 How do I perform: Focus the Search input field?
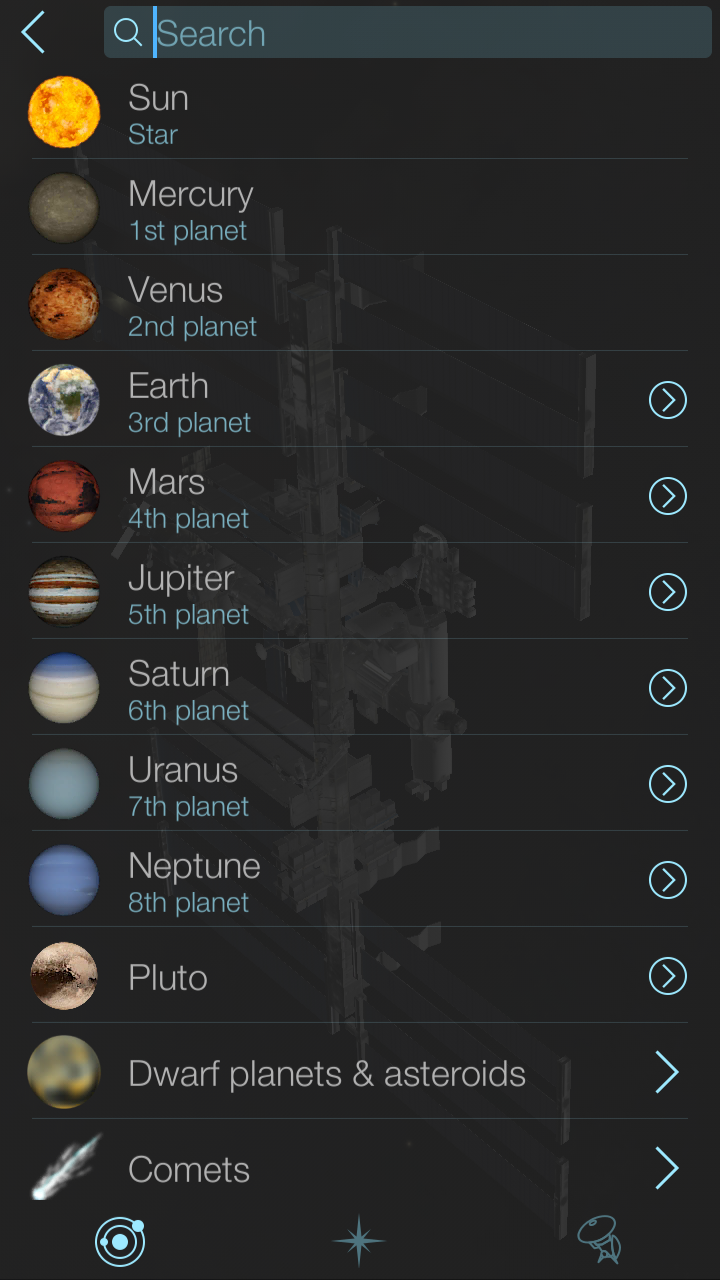click(430, 33)
